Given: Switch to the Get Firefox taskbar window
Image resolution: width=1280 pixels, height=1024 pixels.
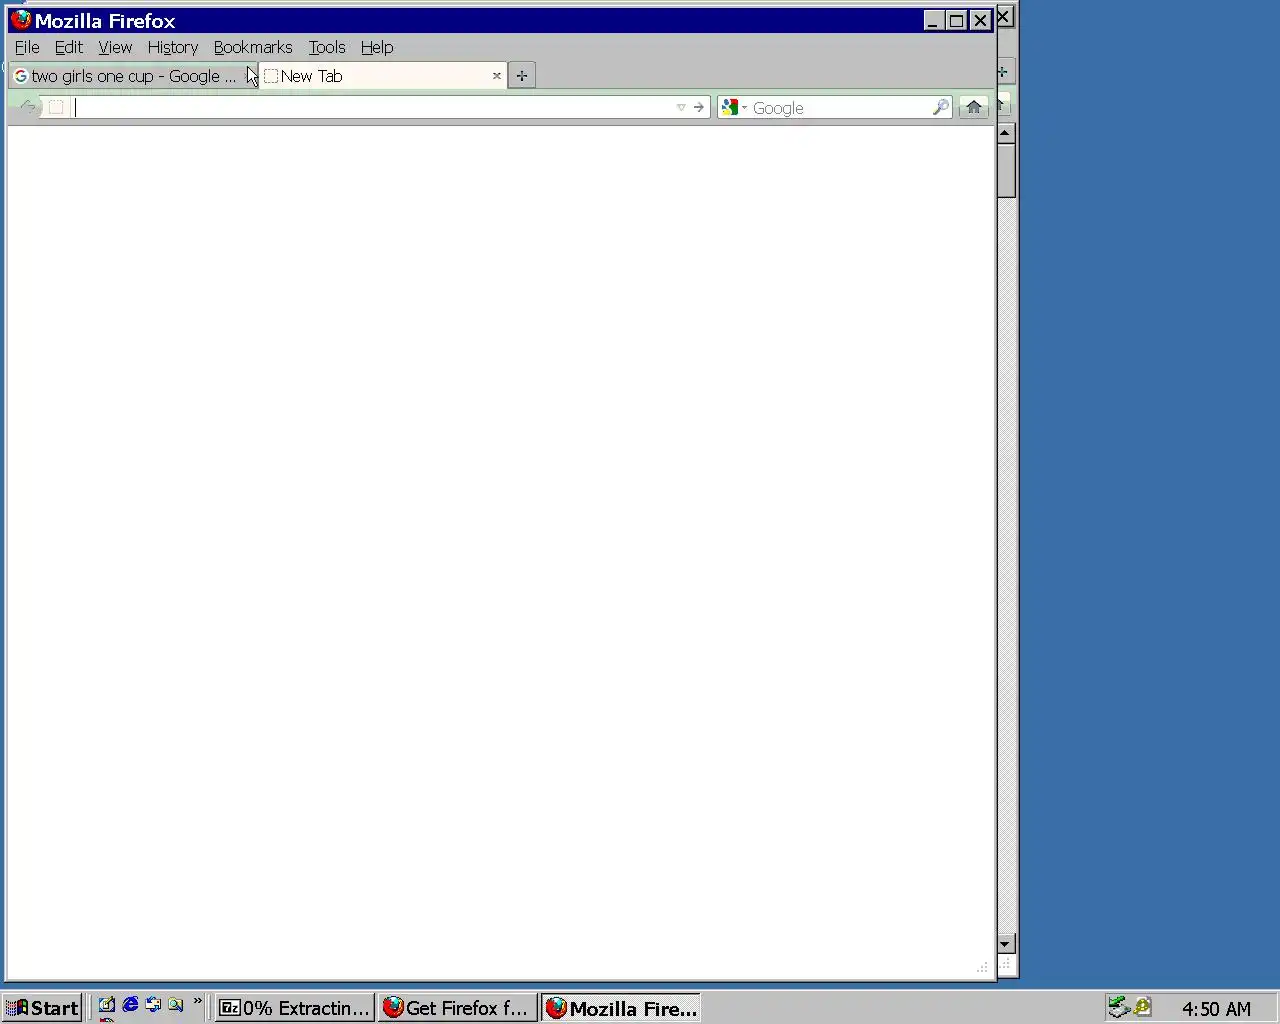Looking at the screenshot, I should 458,1008.
